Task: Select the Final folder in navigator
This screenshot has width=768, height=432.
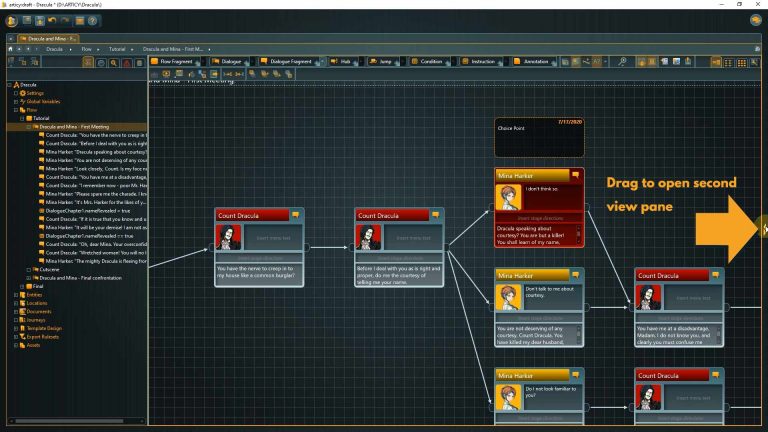Action: [38, 286]
